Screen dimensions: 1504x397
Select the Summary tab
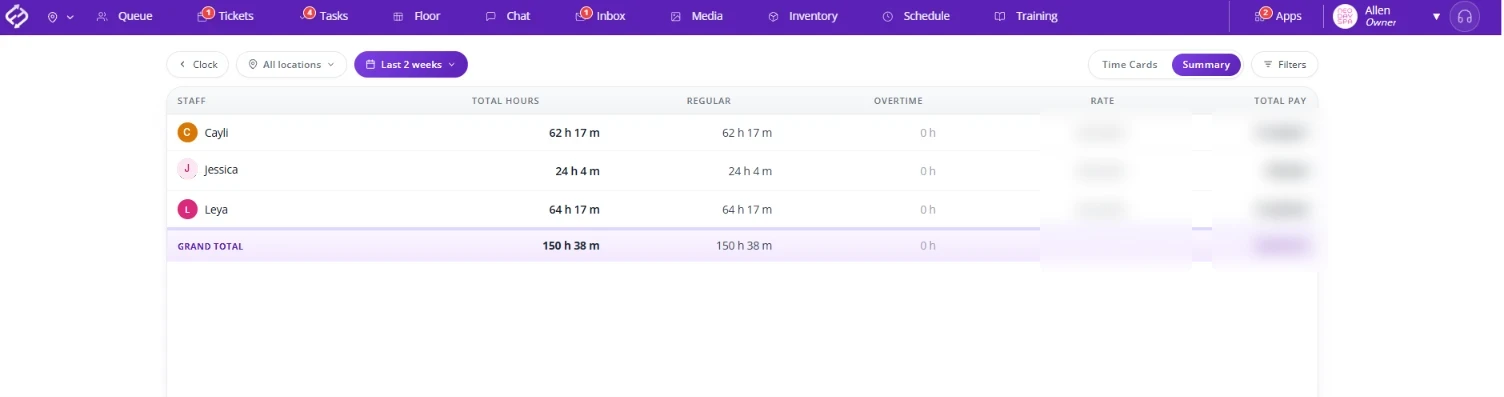[x=1206, y=64]
